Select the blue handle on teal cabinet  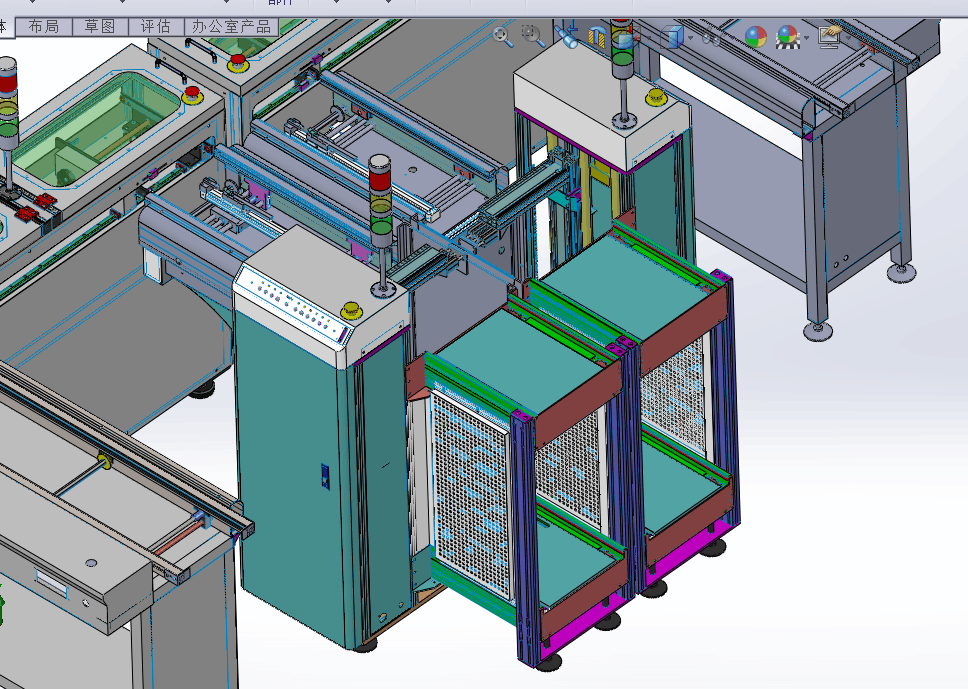pos(325,477)
